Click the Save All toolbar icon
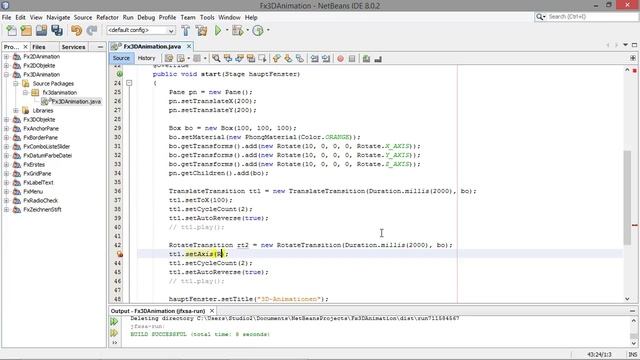 click(57, 30)
